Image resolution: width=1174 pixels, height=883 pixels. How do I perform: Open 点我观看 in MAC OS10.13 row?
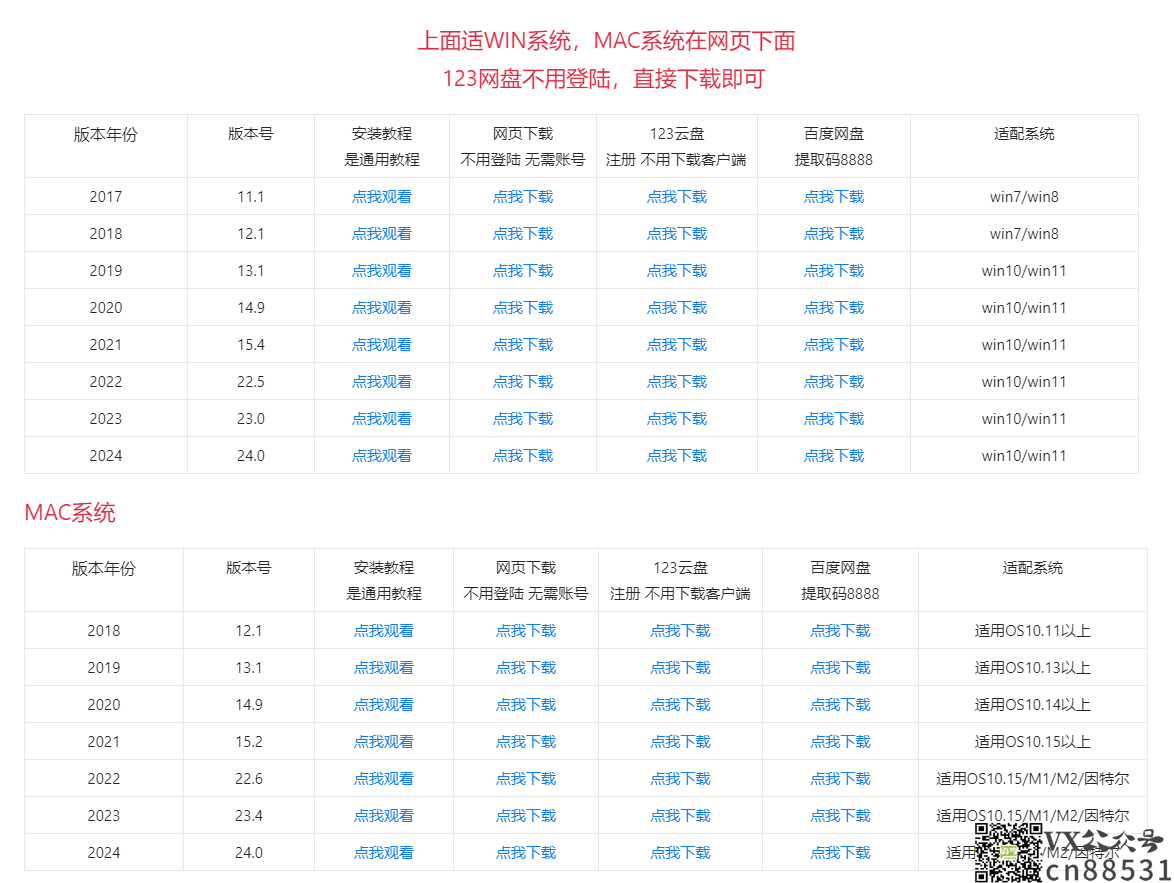(x=384, y=668)
